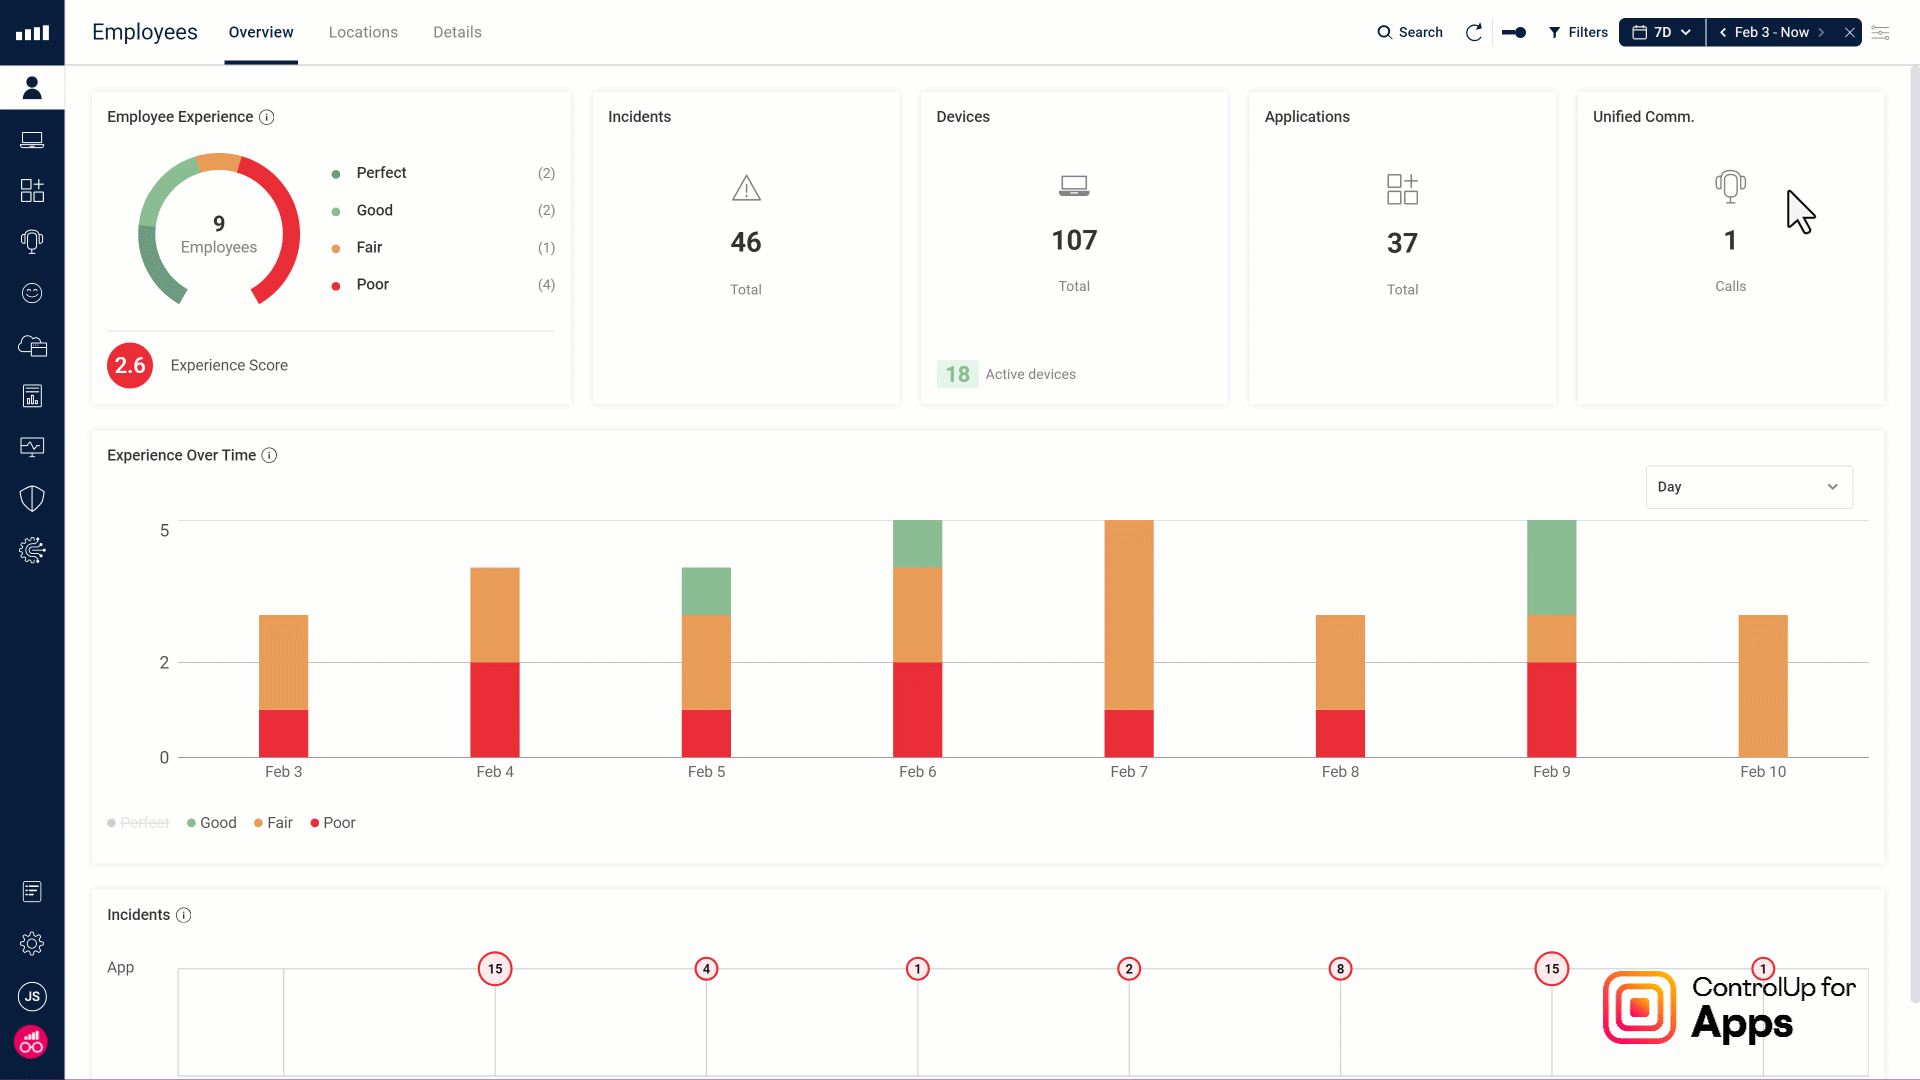
Task: Click the Unified Comm headset sidebar icon
Action: point(32,241)
